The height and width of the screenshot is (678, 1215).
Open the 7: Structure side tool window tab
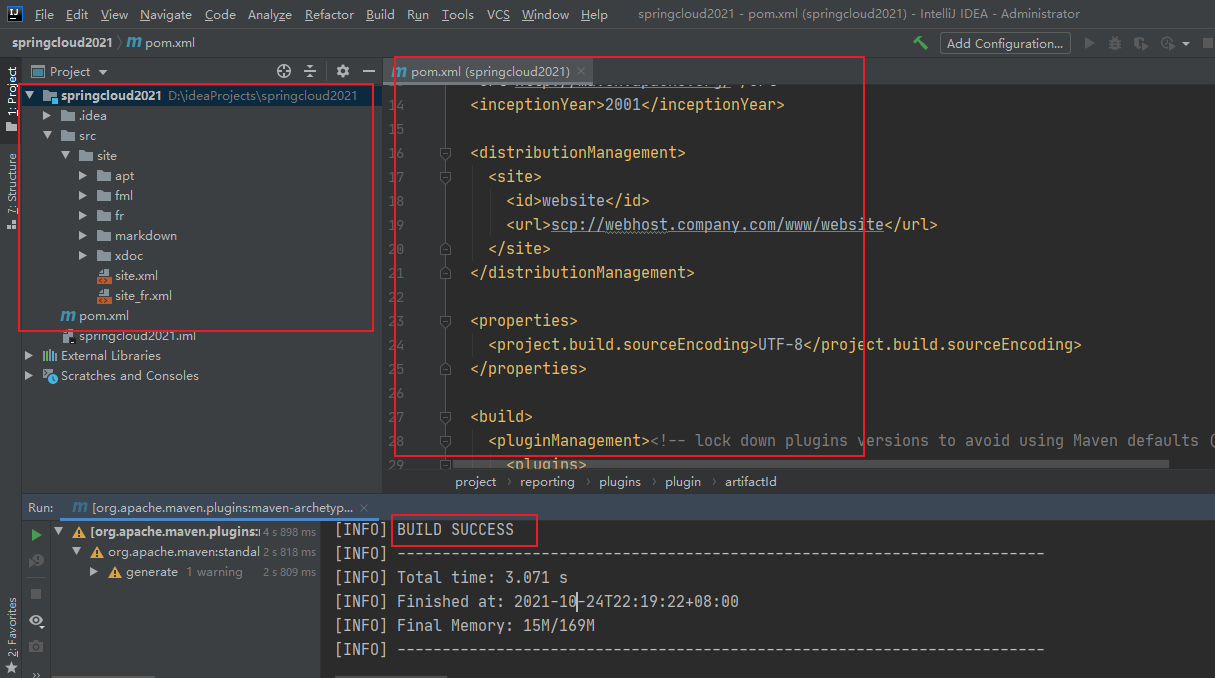click(x=11, y=191)
